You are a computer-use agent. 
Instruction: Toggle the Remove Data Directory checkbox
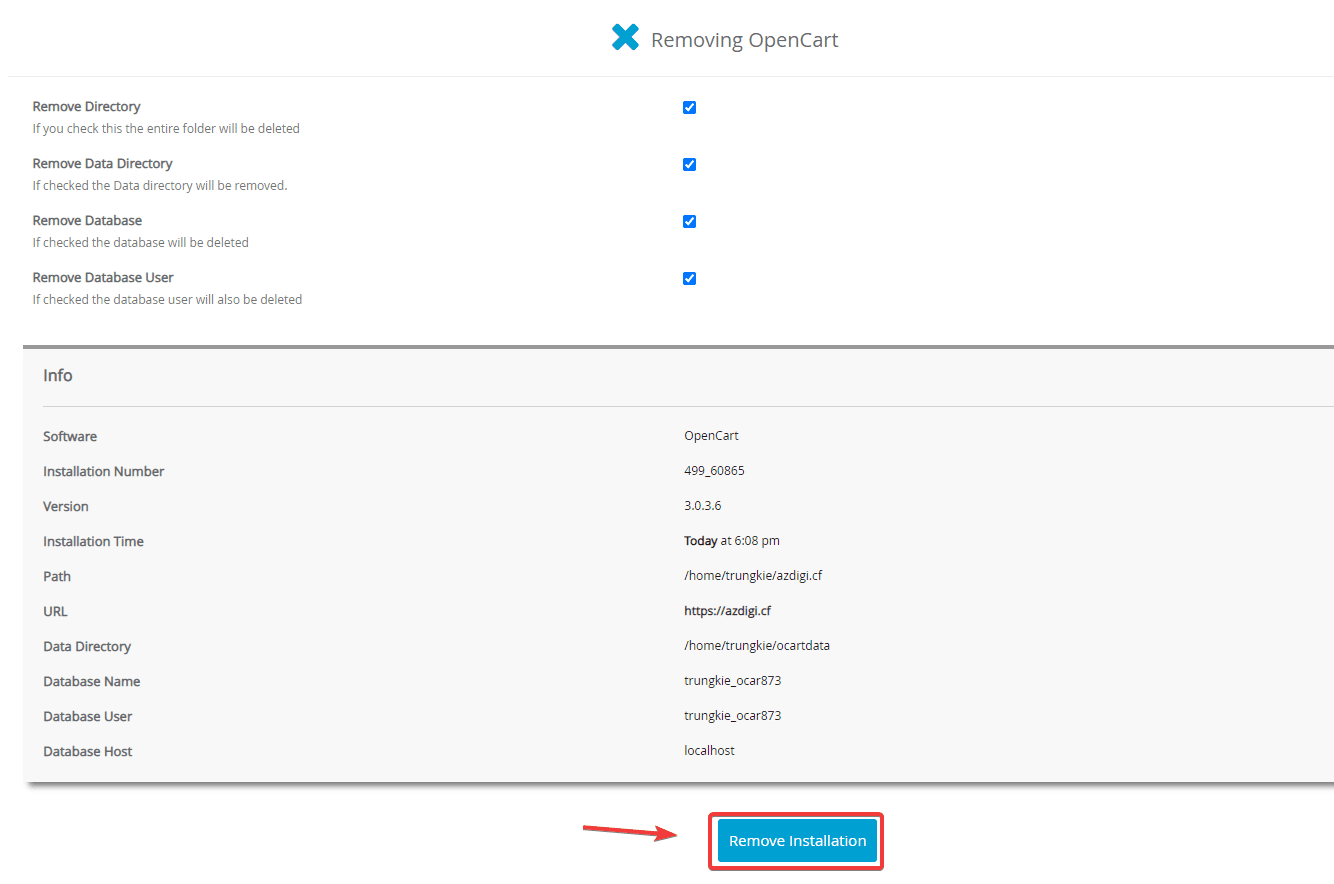click(x=689, y=165)
